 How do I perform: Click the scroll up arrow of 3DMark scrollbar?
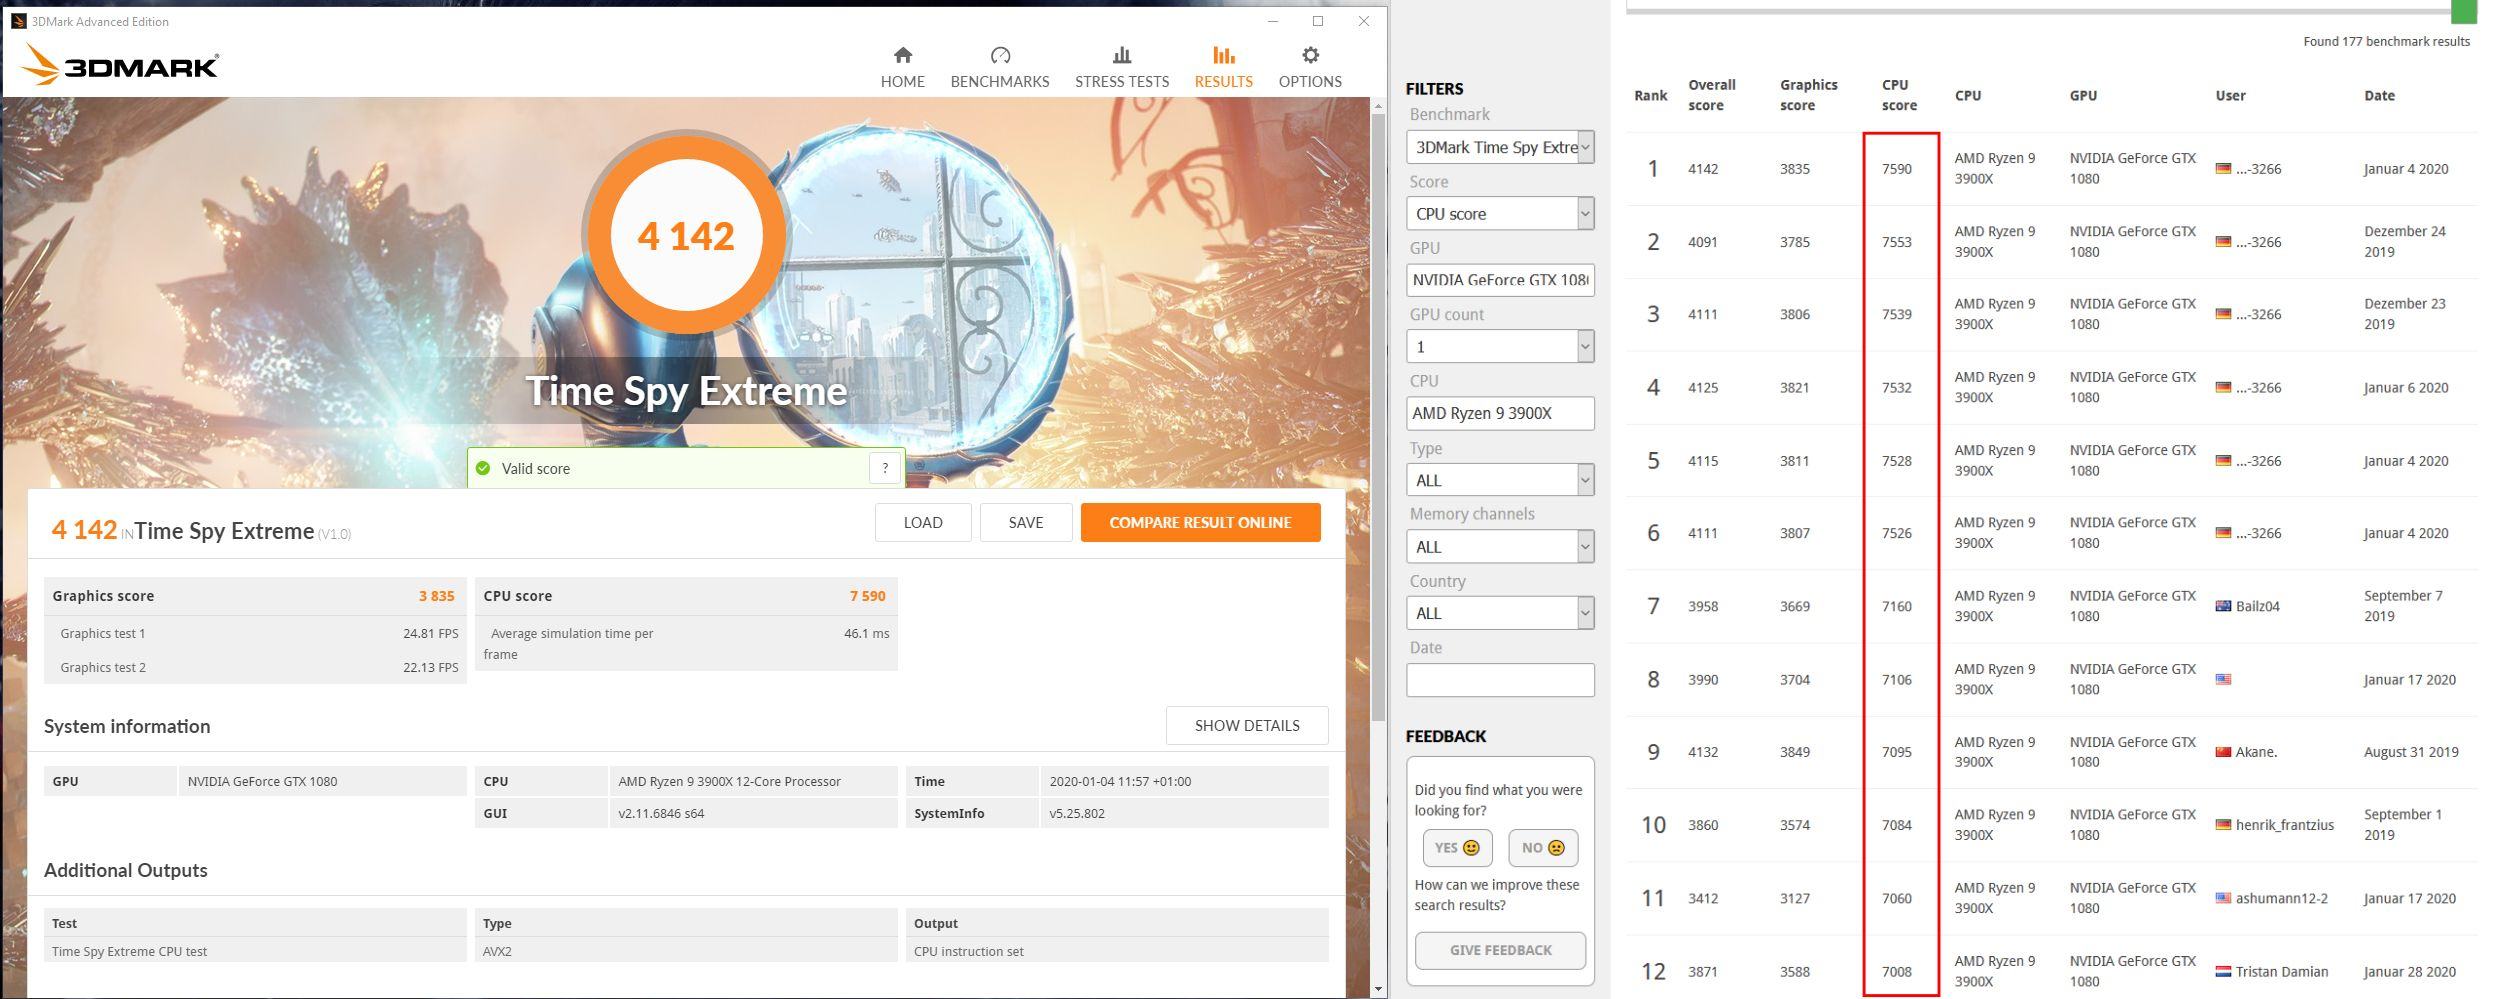(1378, 105)
